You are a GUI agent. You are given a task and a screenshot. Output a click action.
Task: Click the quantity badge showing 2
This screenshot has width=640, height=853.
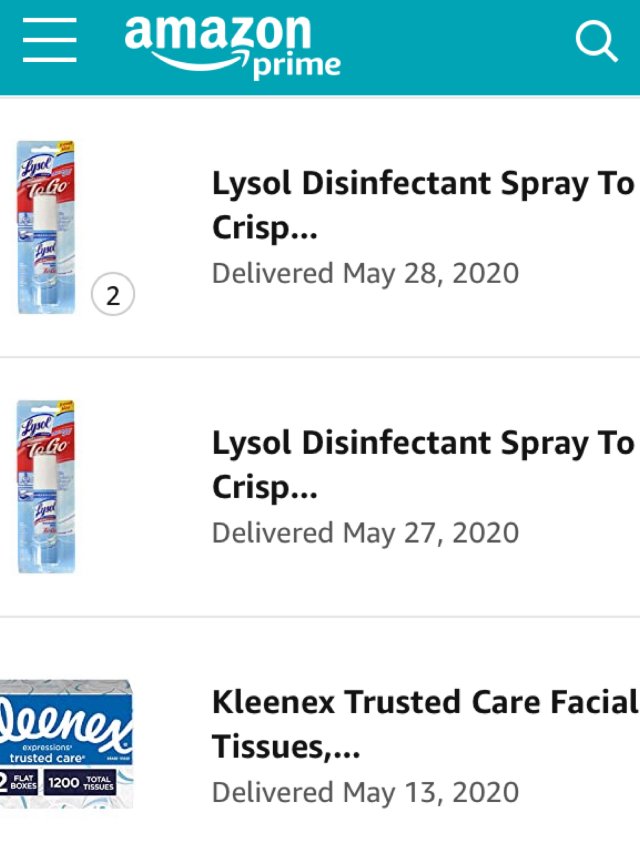[112, 295]
